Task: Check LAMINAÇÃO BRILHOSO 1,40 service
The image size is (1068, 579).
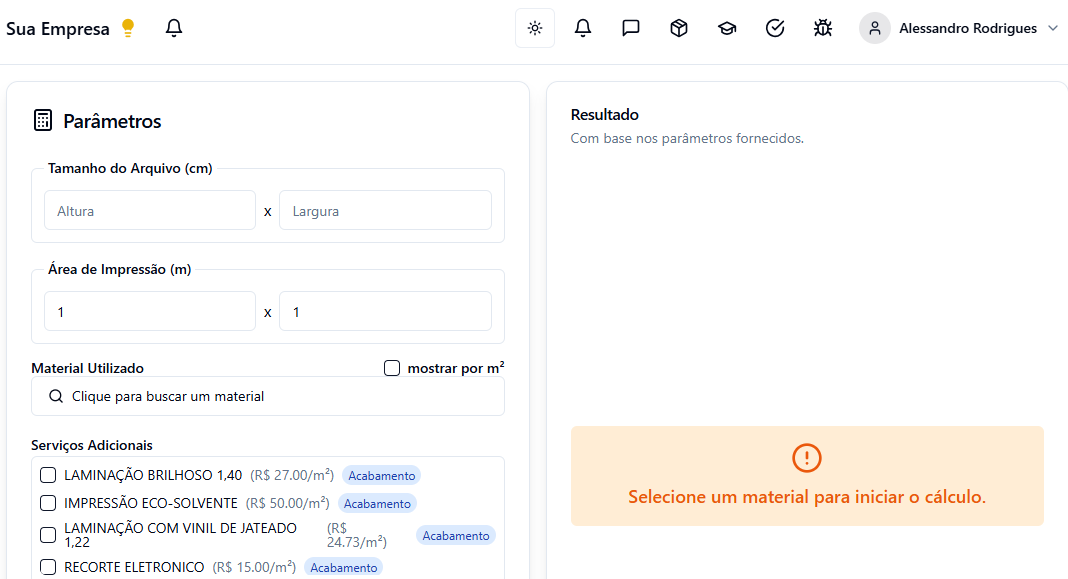Action: click(47, 475)
